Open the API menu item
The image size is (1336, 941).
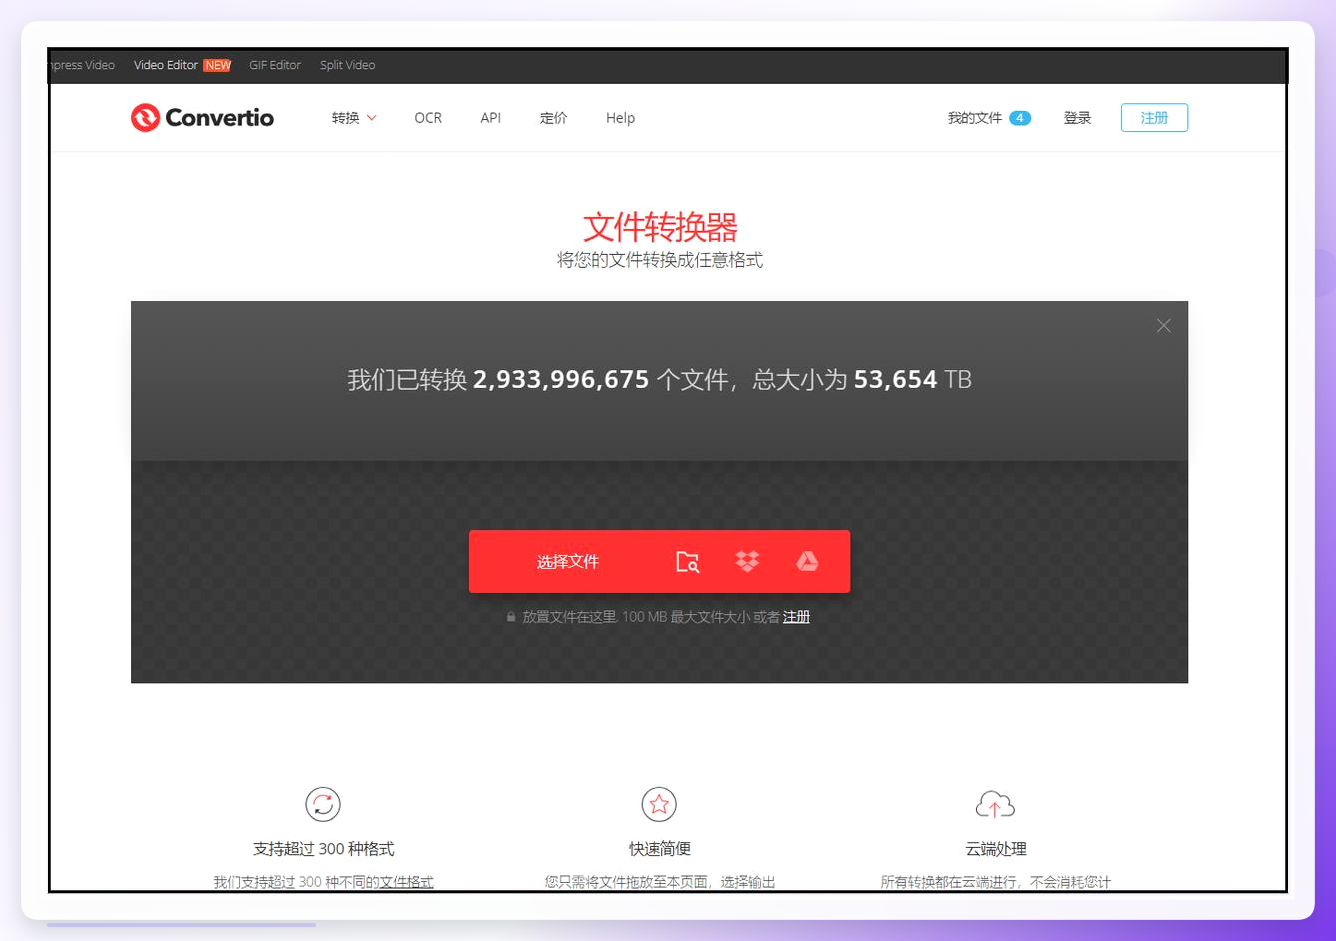[490, 118]
